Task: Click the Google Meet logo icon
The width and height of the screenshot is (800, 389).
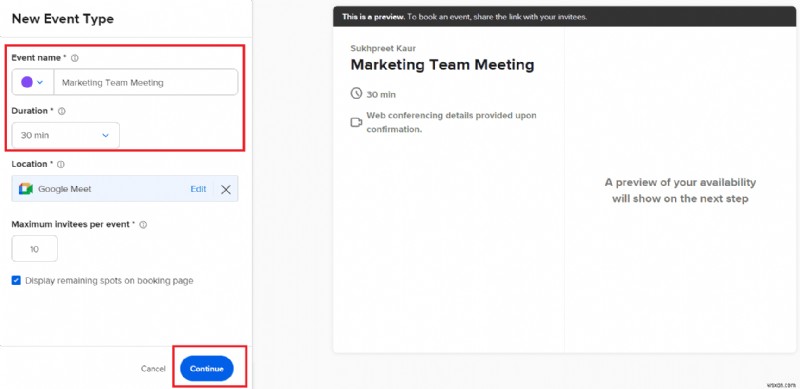Action: click(26, 189)
